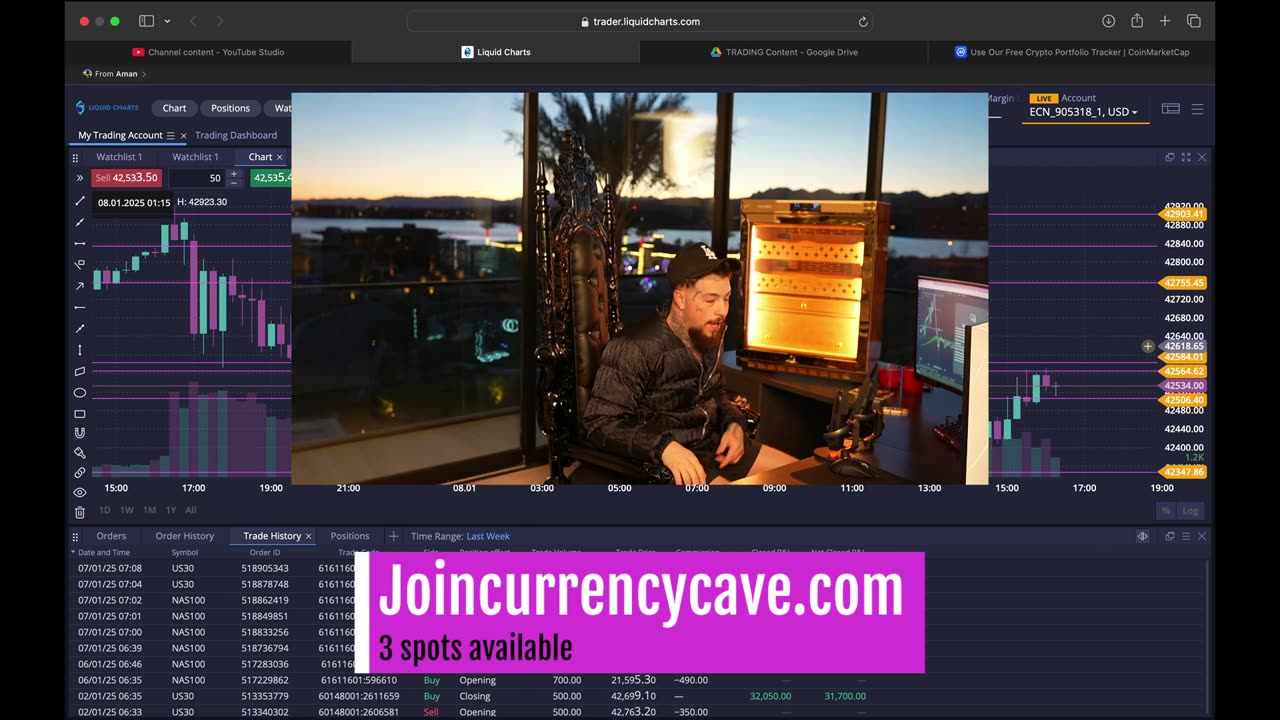Toggle the magnet snap tool
Screen dimensions: 1280x720
pyautogui.click(x=80, y=433)
